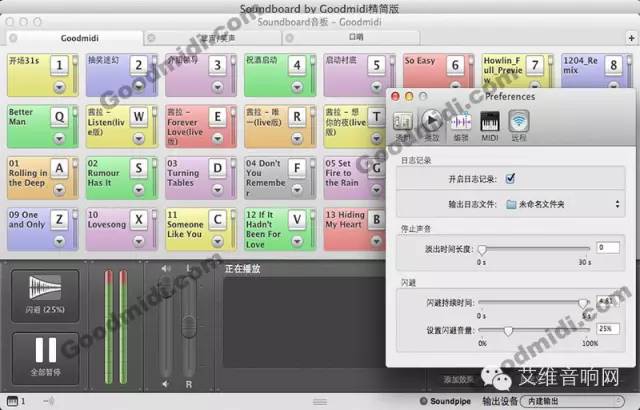This screenshot has height=410, width=640.
Task: Open the MIDI preferences pane
Action: [489, 126]
